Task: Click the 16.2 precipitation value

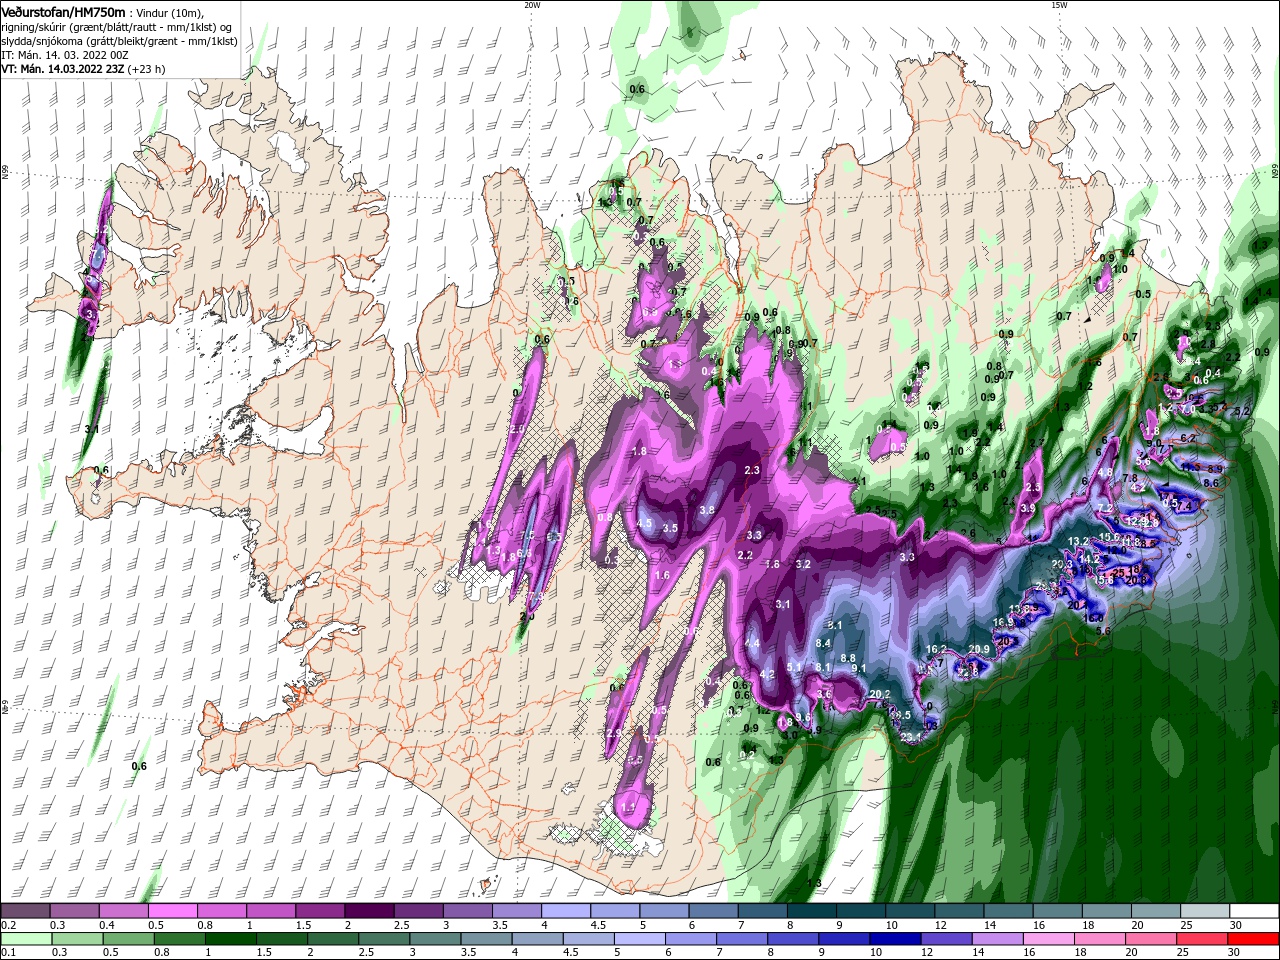Action: tap(936, 649)
